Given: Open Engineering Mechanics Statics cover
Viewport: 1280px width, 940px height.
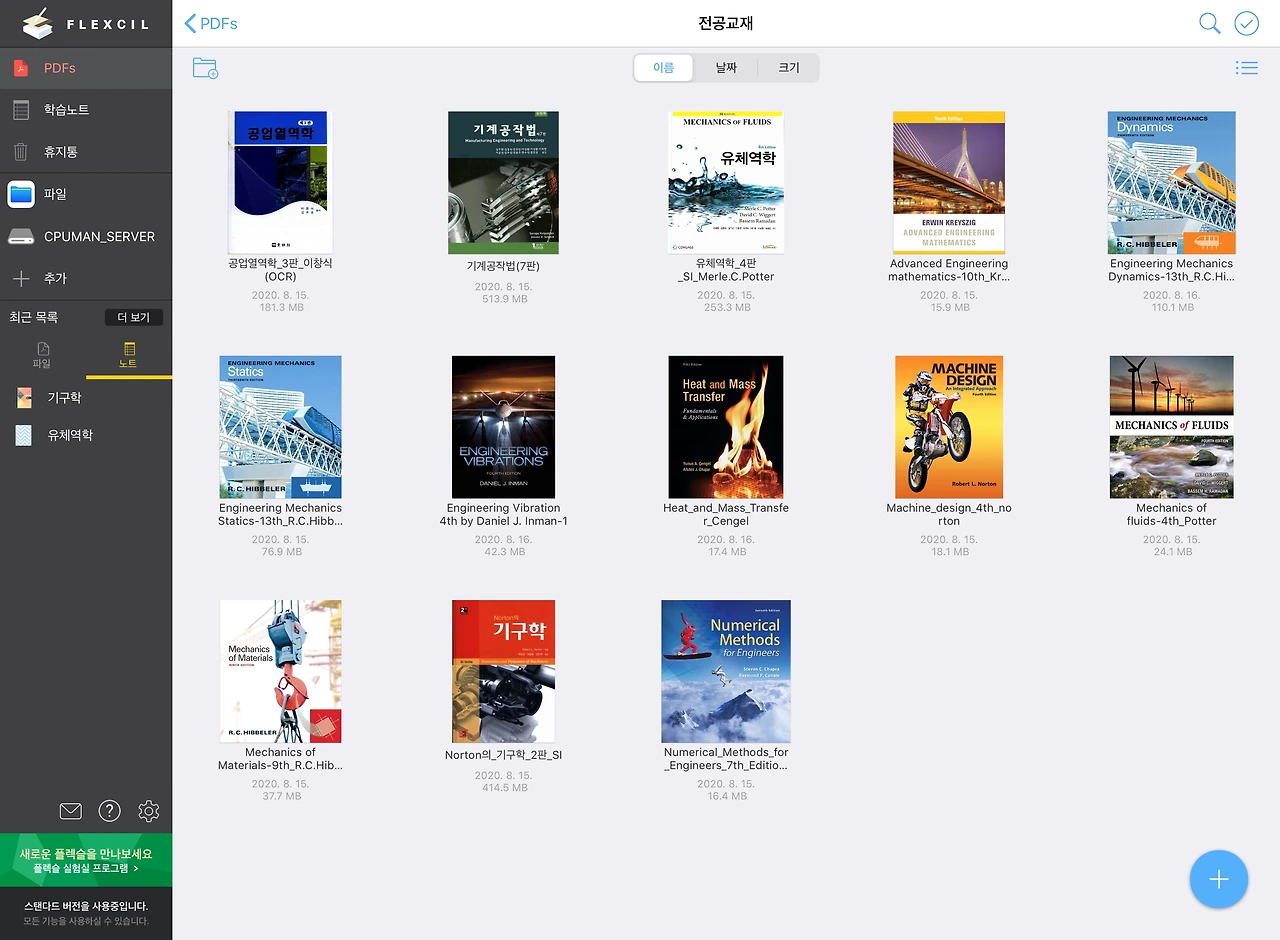Looking at the screenshot, I should (280, 427).
